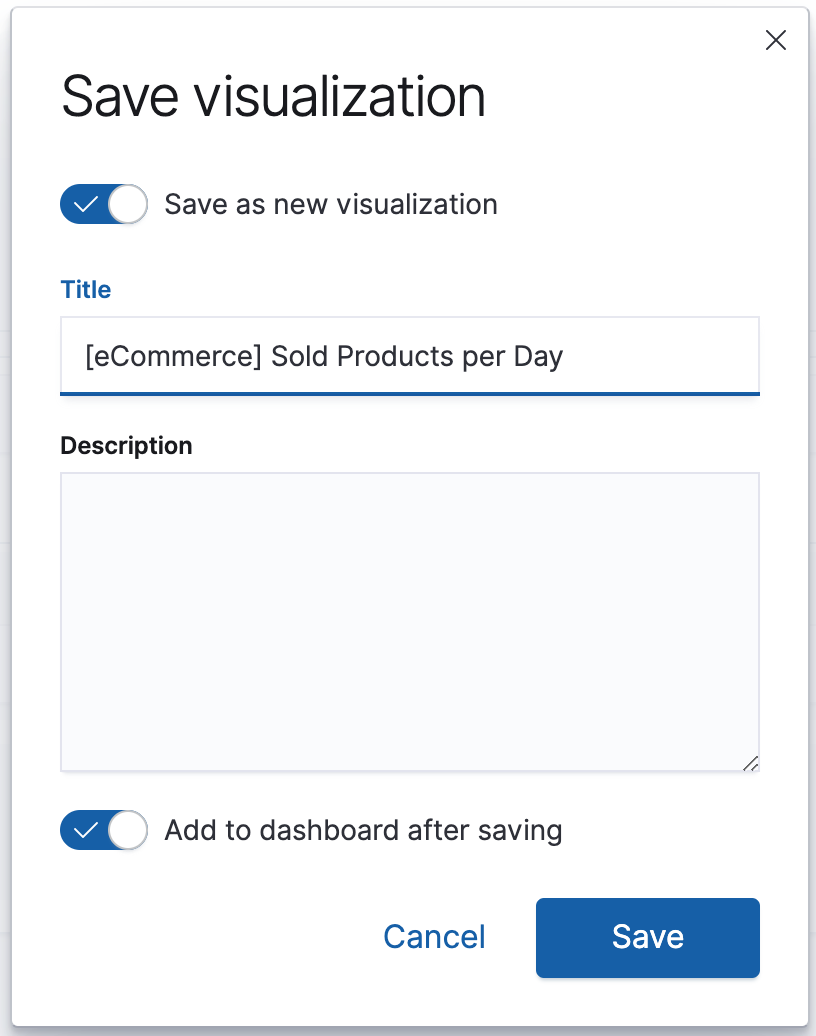Click the checkmark in the Save as new toggle

(86, 205)
